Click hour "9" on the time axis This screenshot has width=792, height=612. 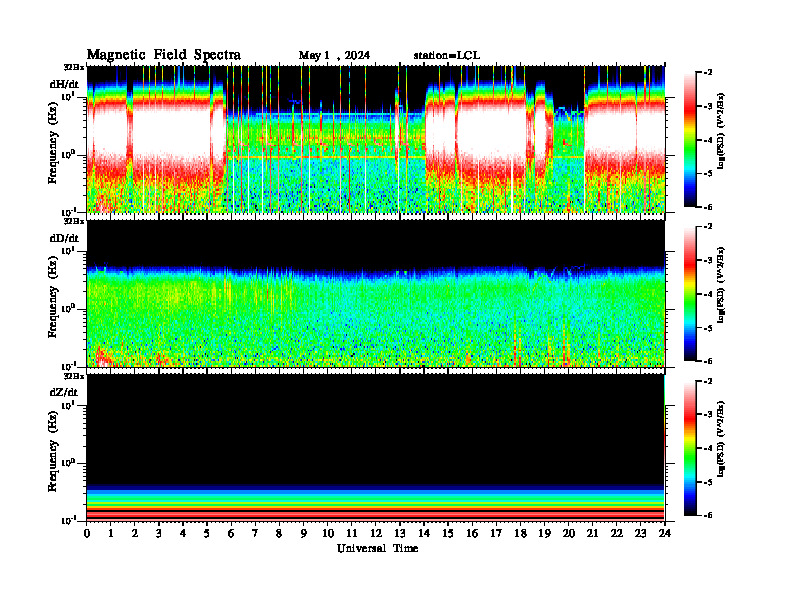point(304,533)
